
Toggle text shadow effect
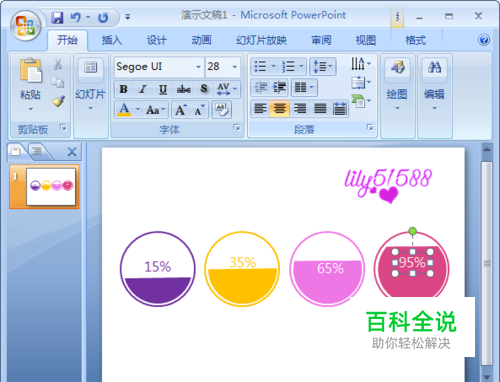(x=204, y=89)
